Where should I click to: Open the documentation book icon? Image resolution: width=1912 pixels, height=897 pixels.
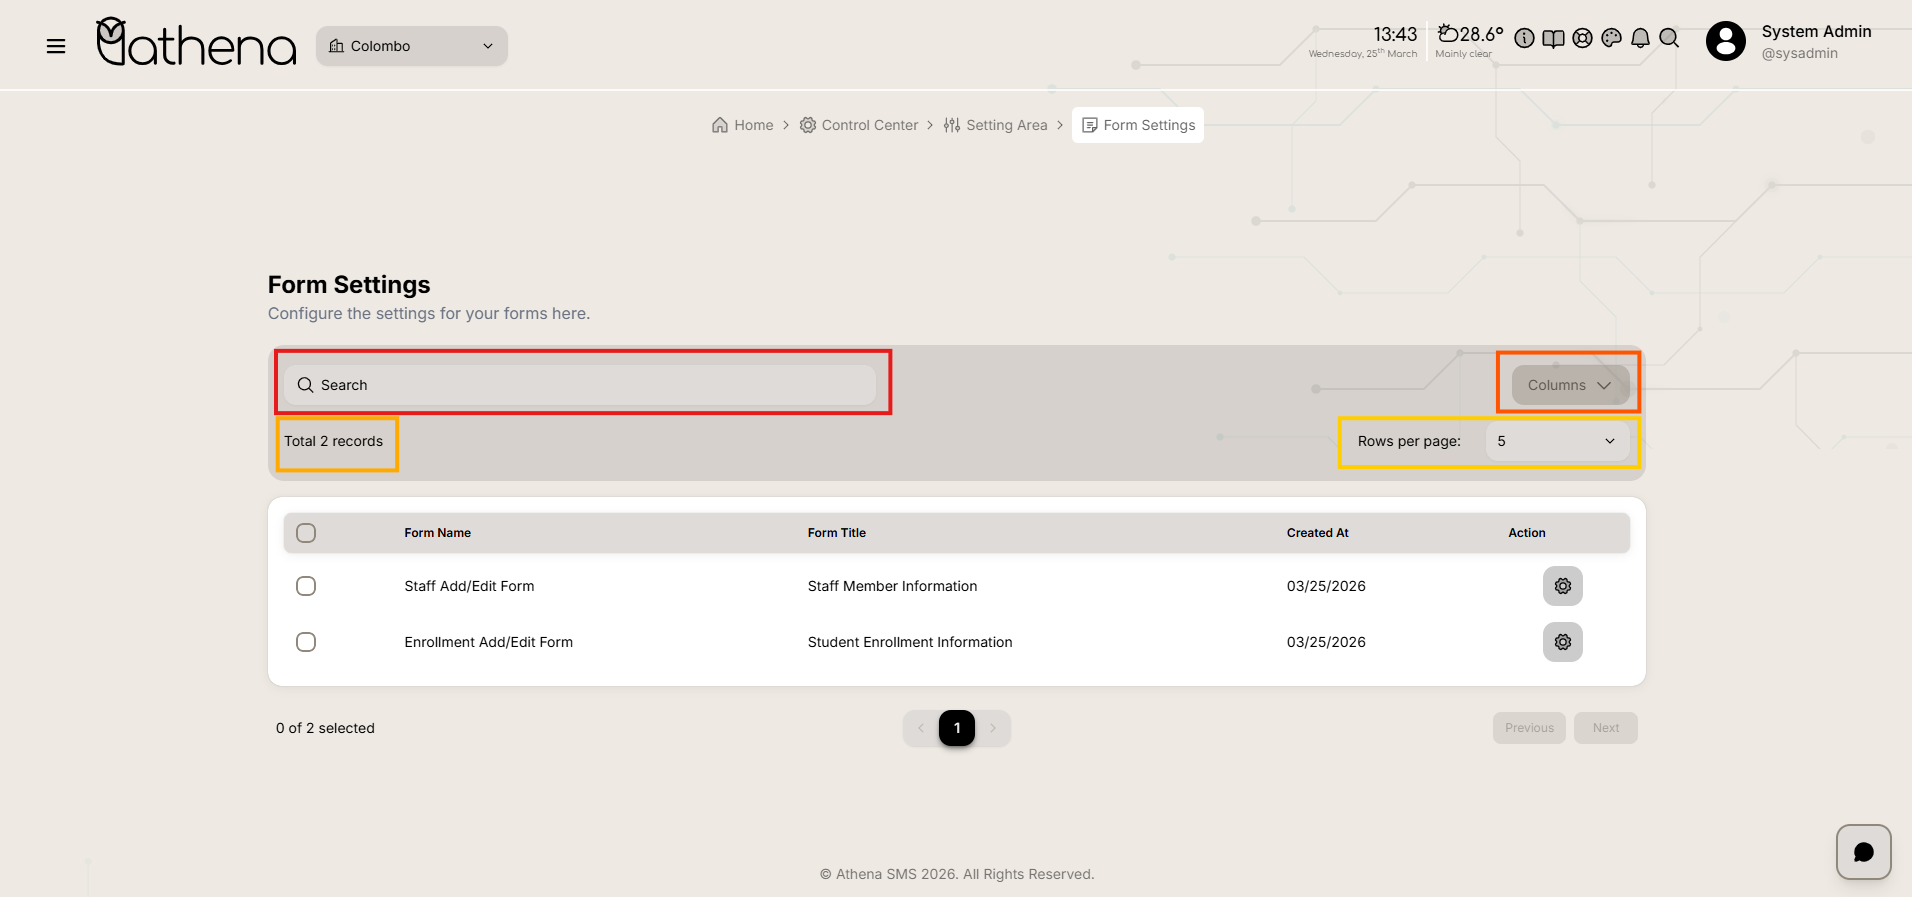tap(1553, 38)
